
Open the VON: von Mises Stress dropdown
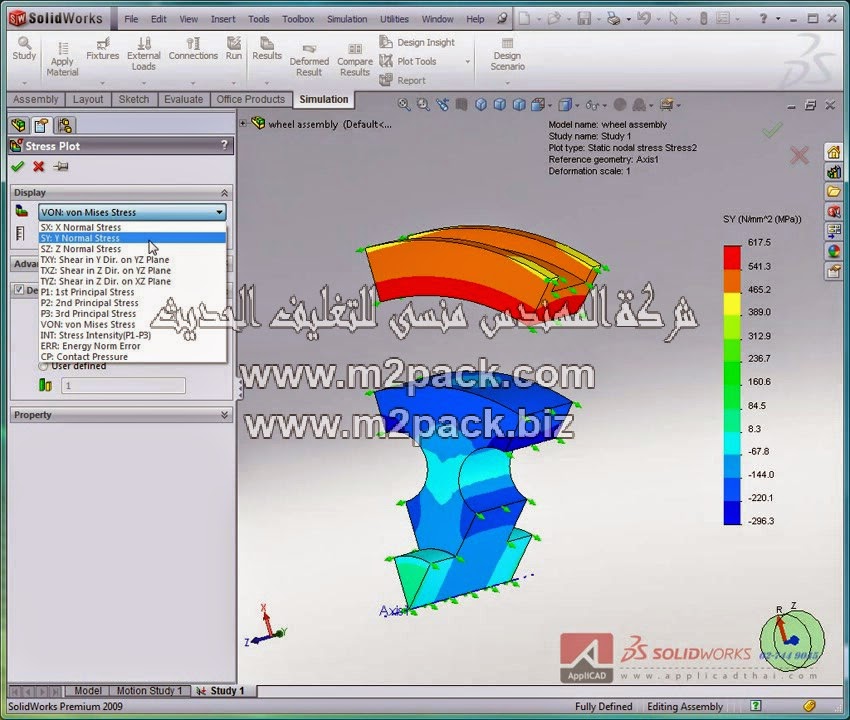click(132, 212)
